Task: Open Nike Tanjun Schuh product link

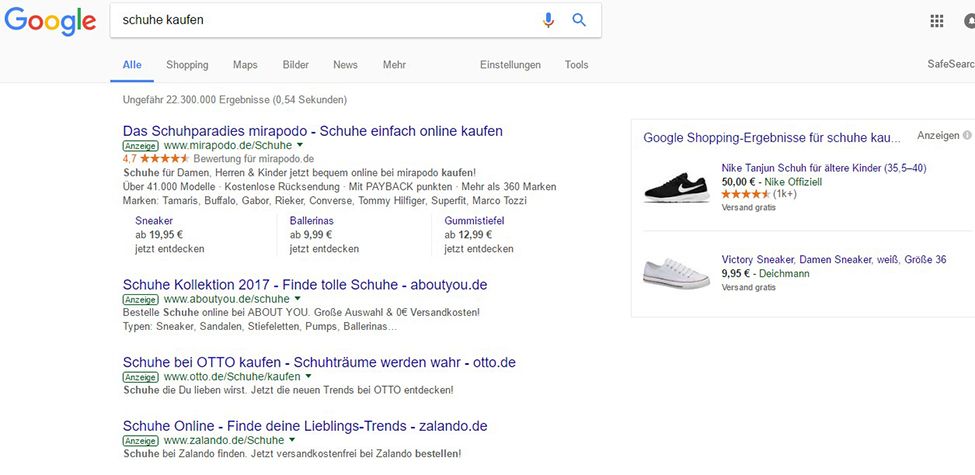Action: 824,168
